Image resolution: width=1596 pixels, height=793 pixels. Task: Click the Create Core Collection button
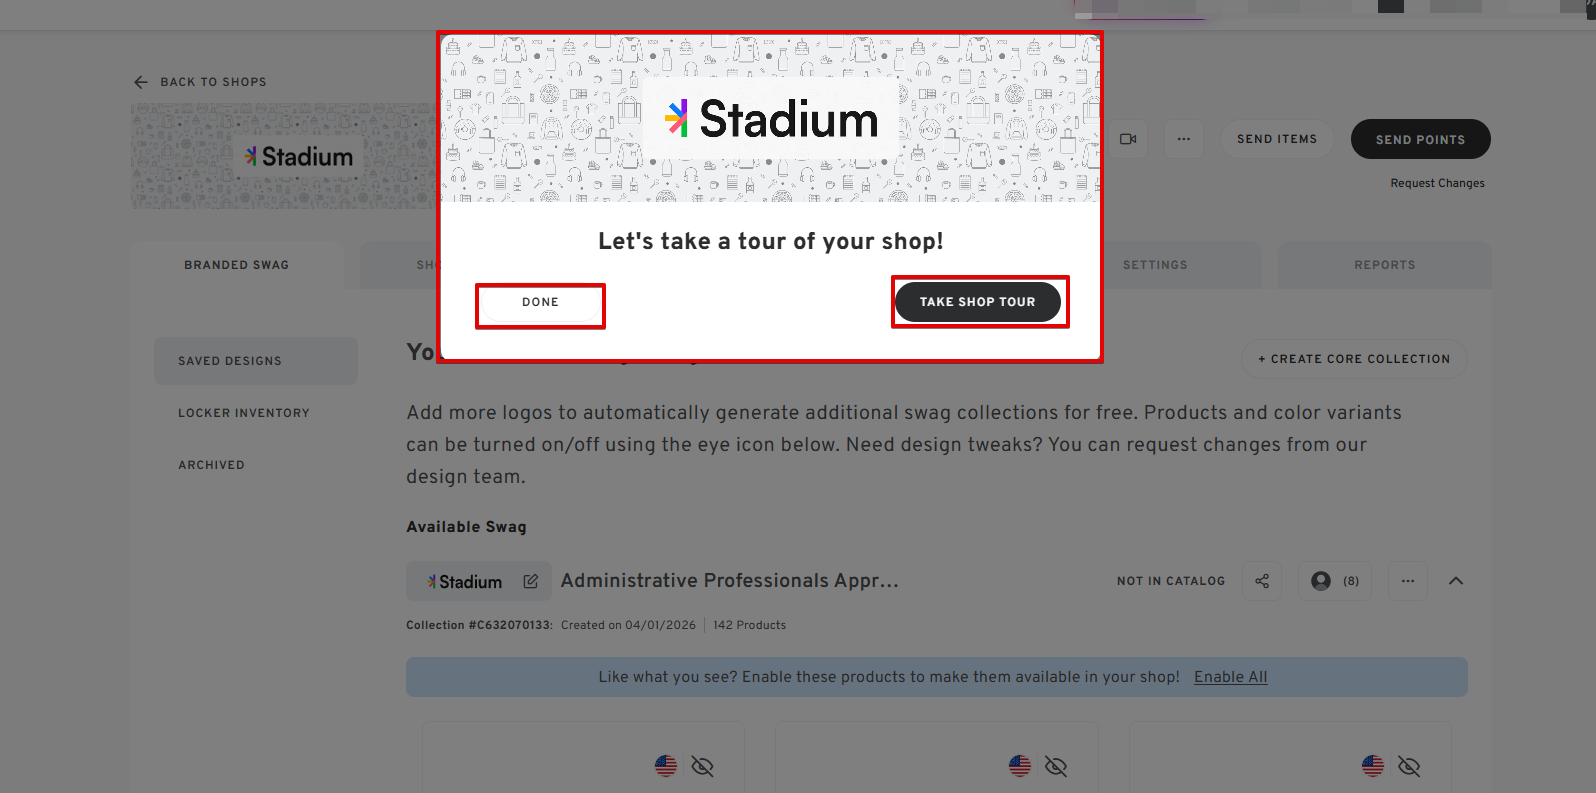pos(1354,359)
